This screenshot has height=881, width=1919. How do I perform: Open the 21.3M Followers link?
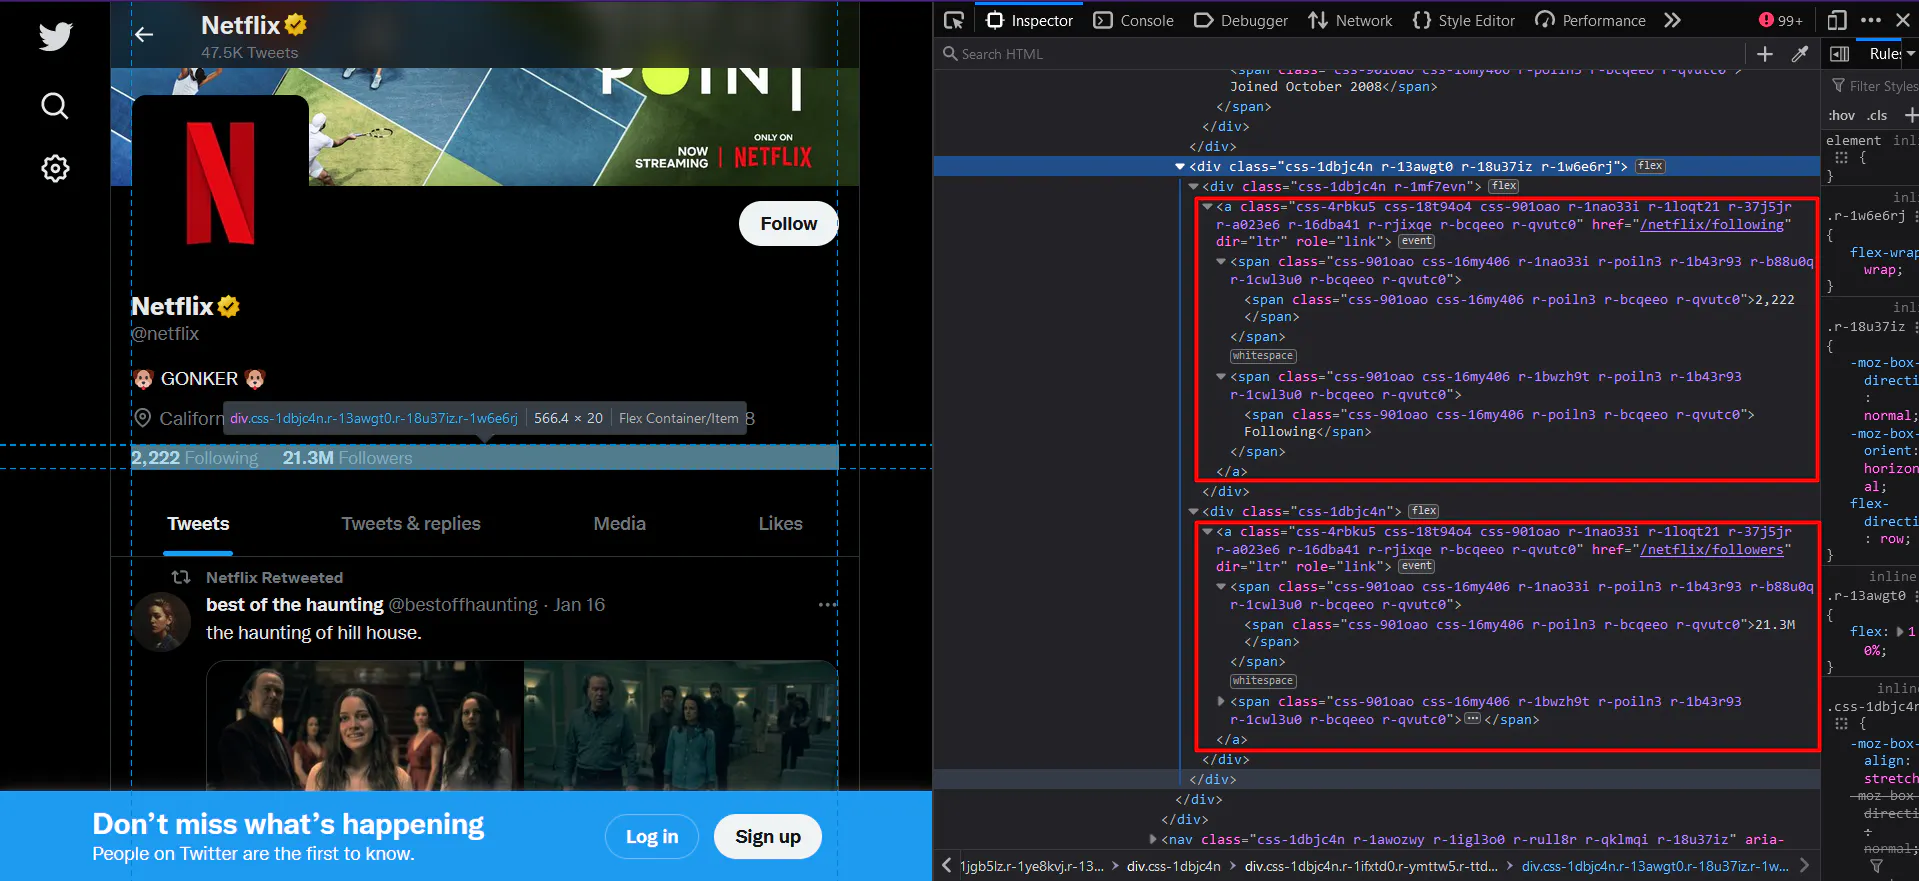(347, 458)
